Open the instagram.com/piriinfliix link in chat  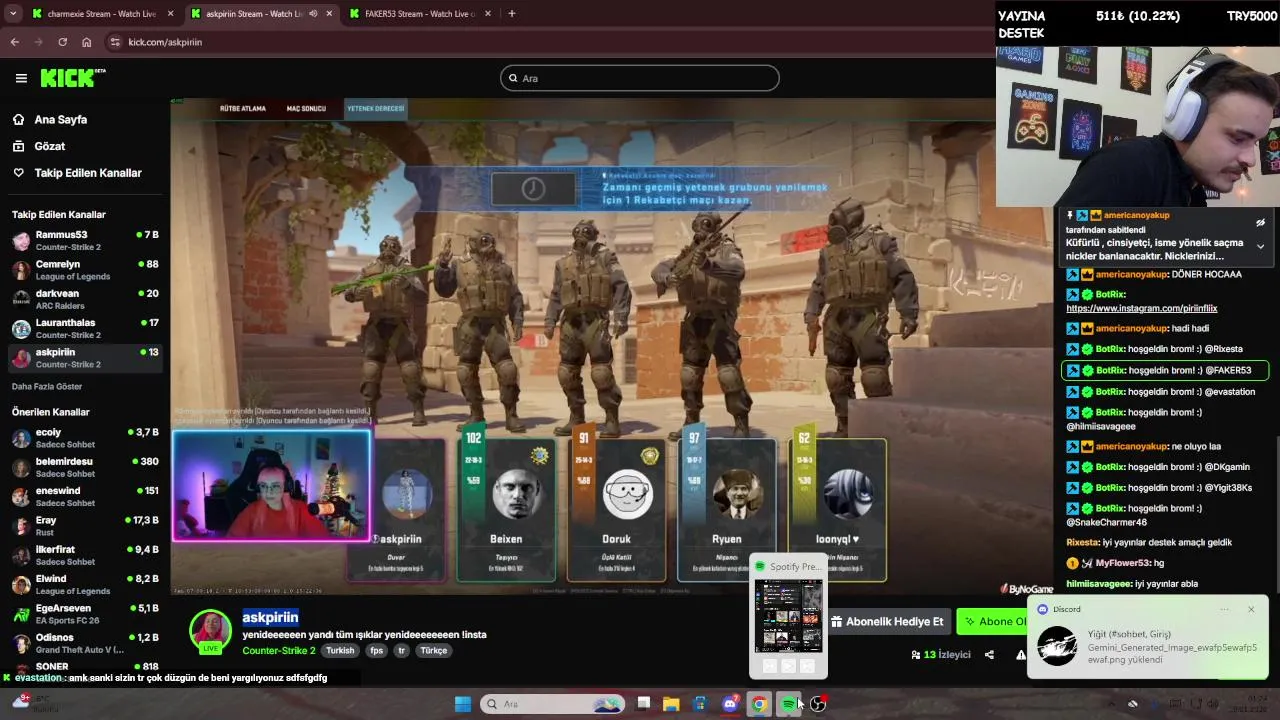1141,308
